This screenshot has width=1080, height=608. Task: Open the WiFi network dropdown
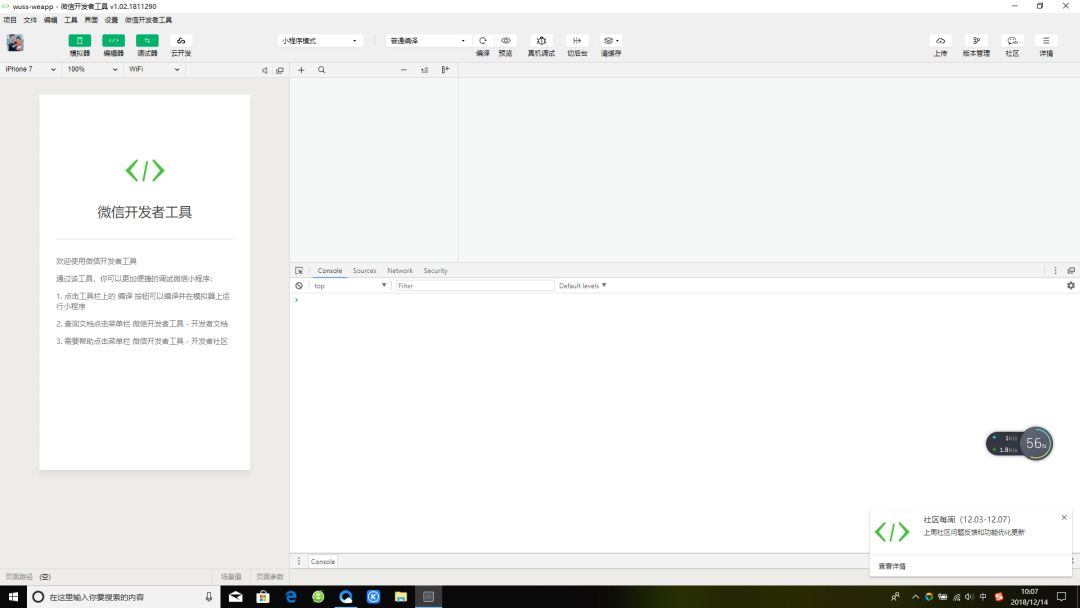click(x=154, y=70)
